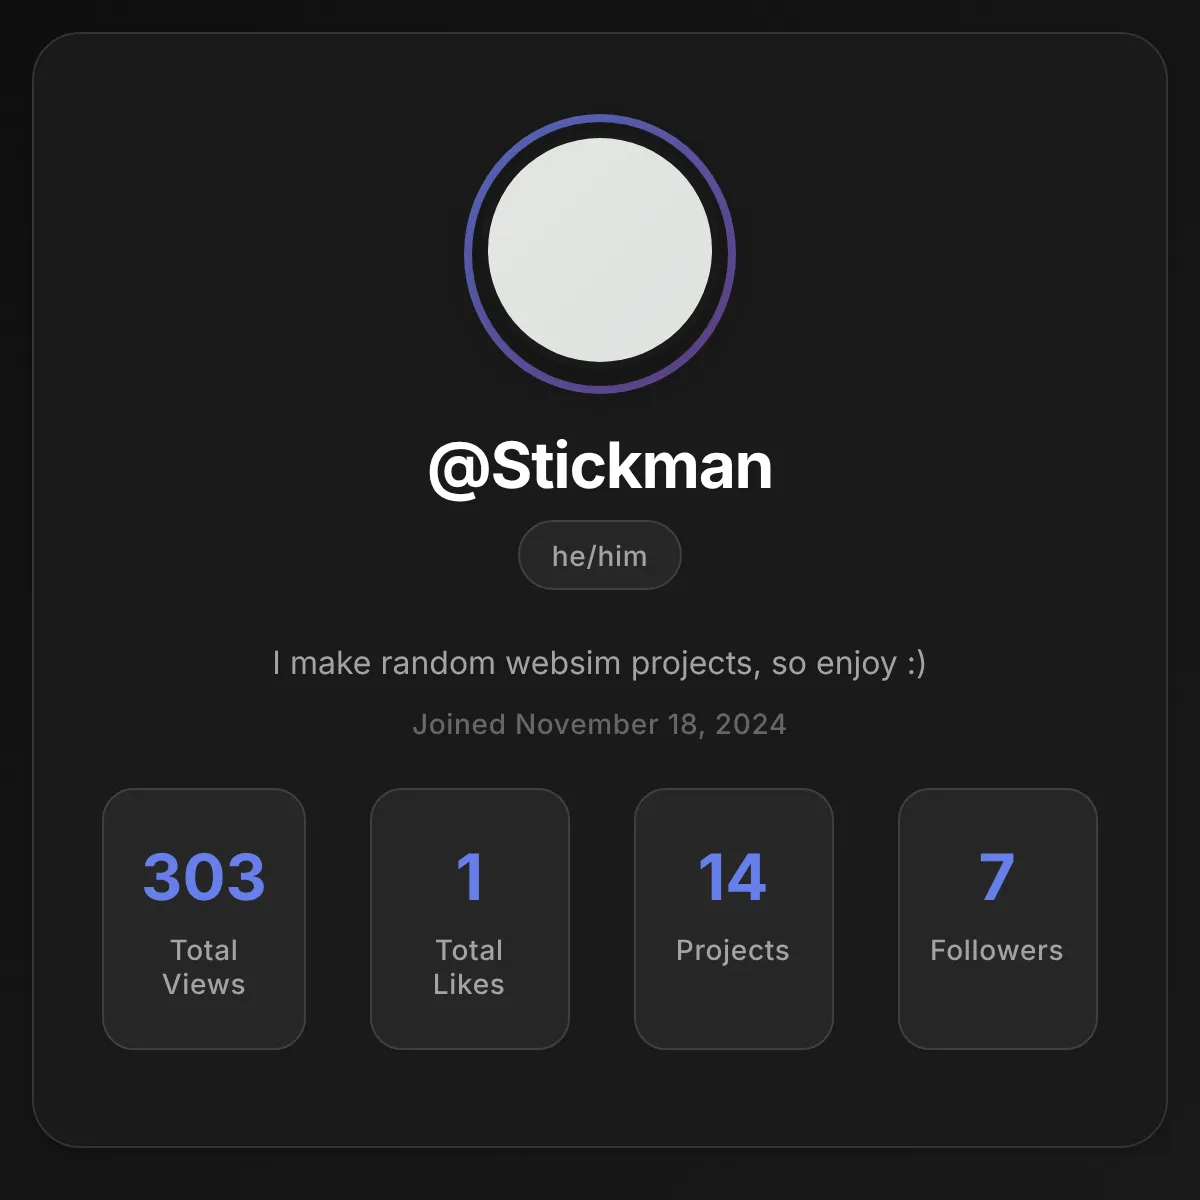This screenshot has width=1200, height=1200.
Task: Click the @Stickman username heading
Action: click(x=600, y=466)
